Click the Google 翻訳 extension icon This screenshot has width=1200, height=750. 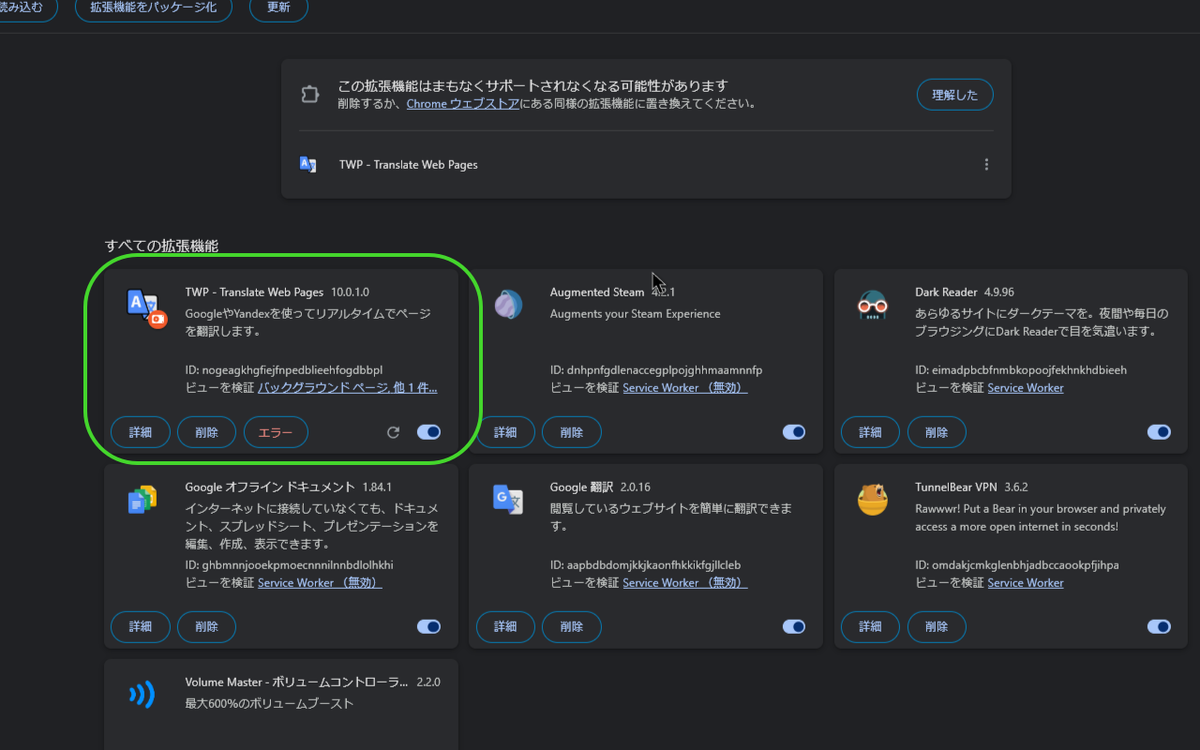pos(508,499)
